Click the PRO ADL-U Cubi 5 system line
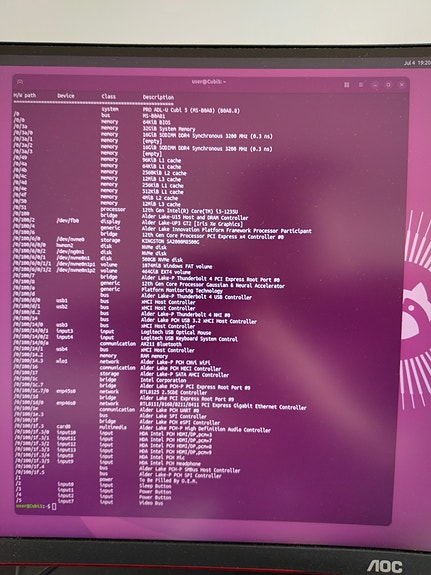This screenshot has width=431, height=575. [191, 110]
